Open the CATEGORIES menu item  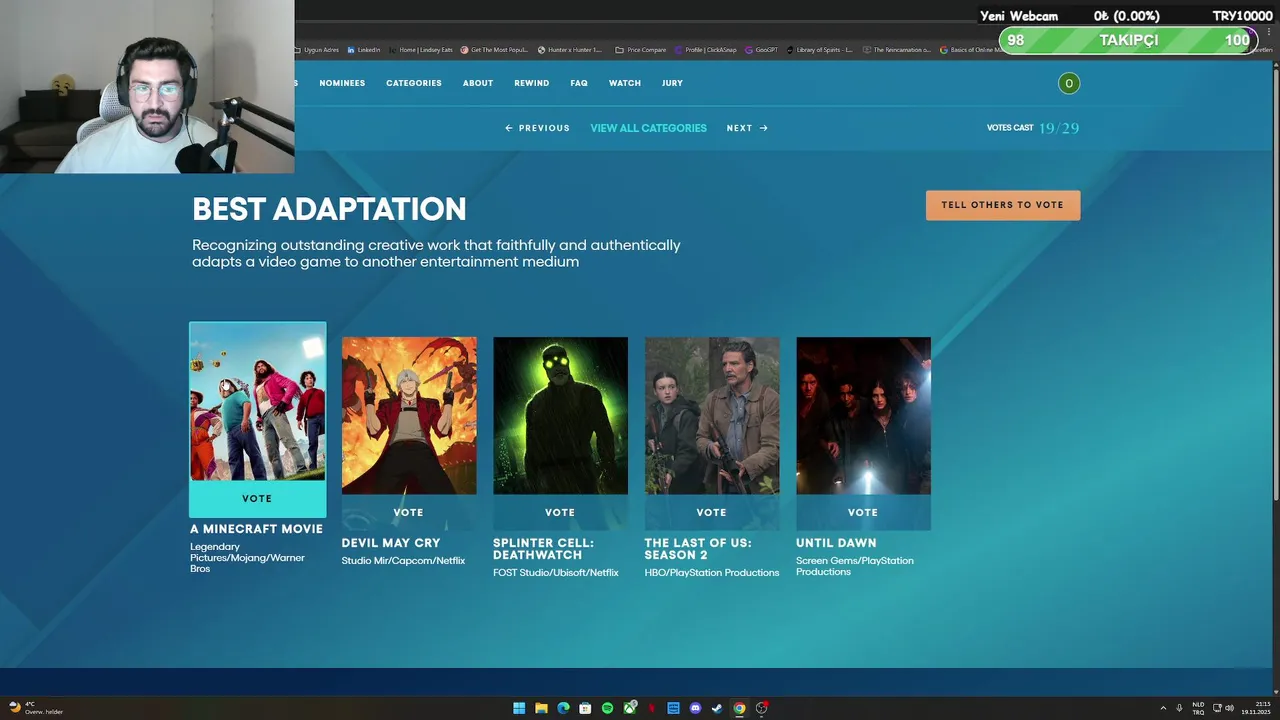414,83
